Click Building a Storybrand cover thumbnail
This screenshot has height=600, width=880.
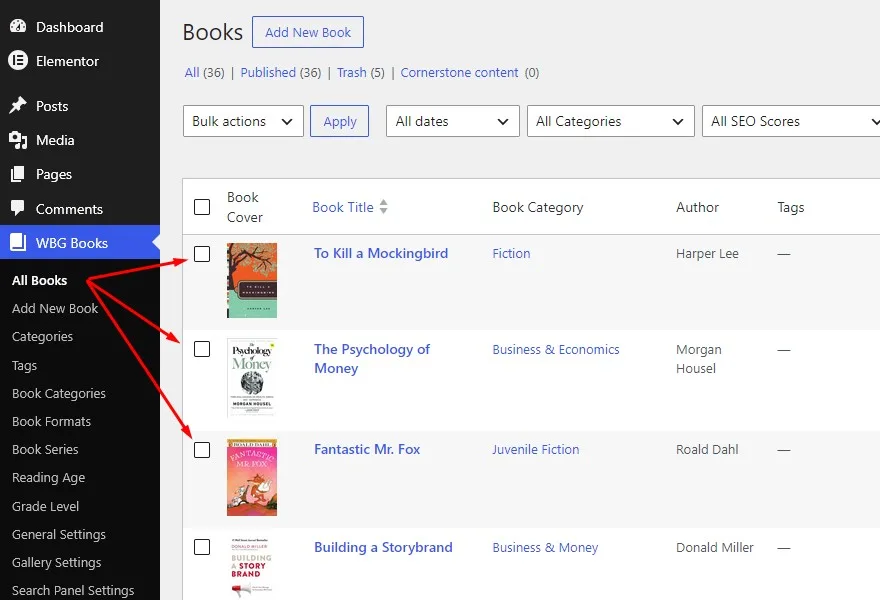point(252,568)
